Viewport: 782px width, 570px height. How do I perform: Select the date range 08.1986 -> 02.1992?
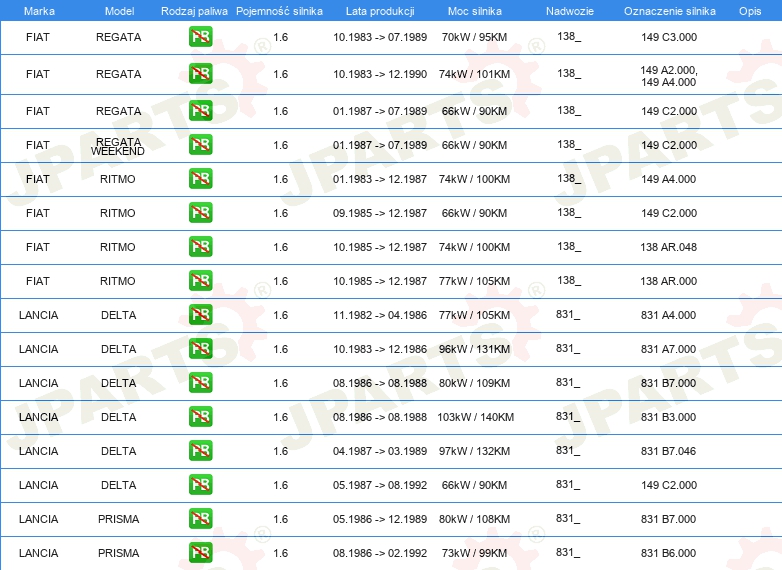[380, 553]
